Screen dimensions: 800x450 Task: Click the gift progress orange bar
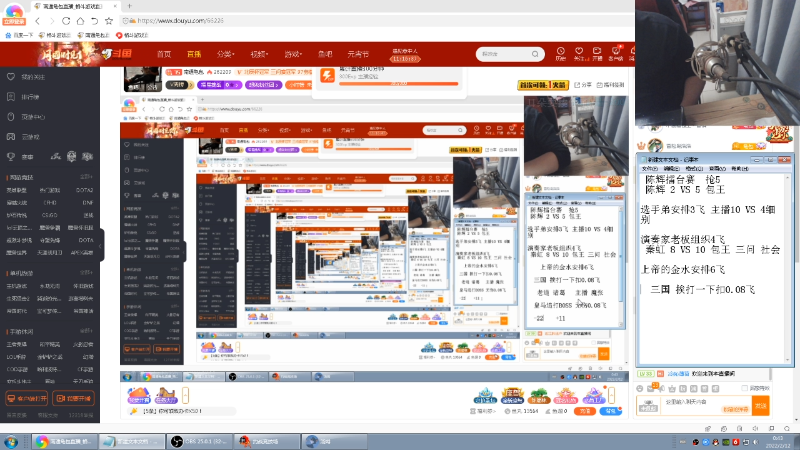click(398, 84)
